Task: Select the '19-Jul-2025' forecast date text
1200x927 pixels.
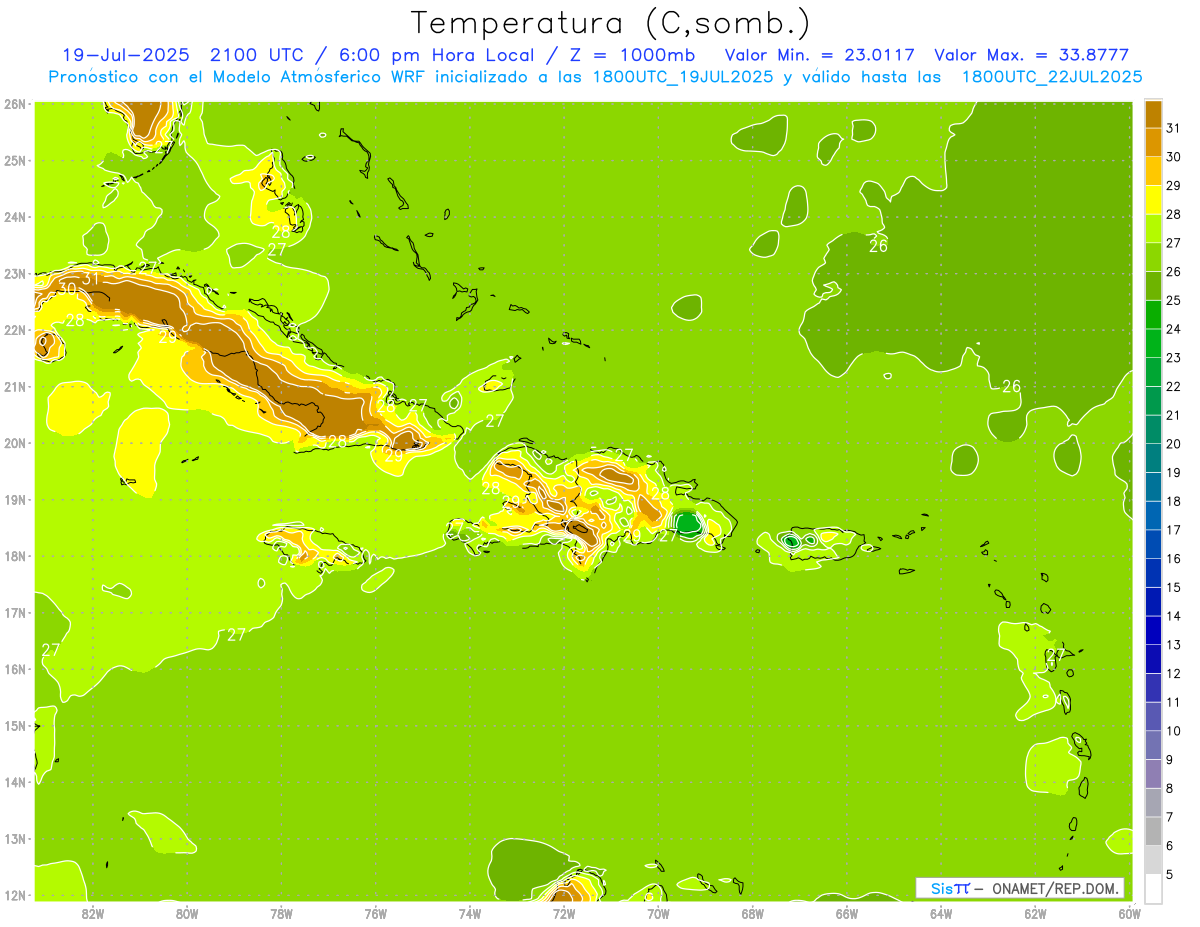Action: 124,55
